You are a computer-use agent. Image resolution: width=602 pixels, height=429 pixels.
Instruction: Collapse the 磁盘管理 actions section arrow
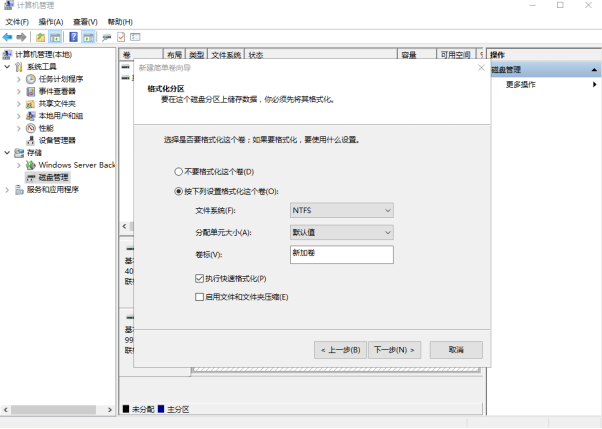(594, 70)
